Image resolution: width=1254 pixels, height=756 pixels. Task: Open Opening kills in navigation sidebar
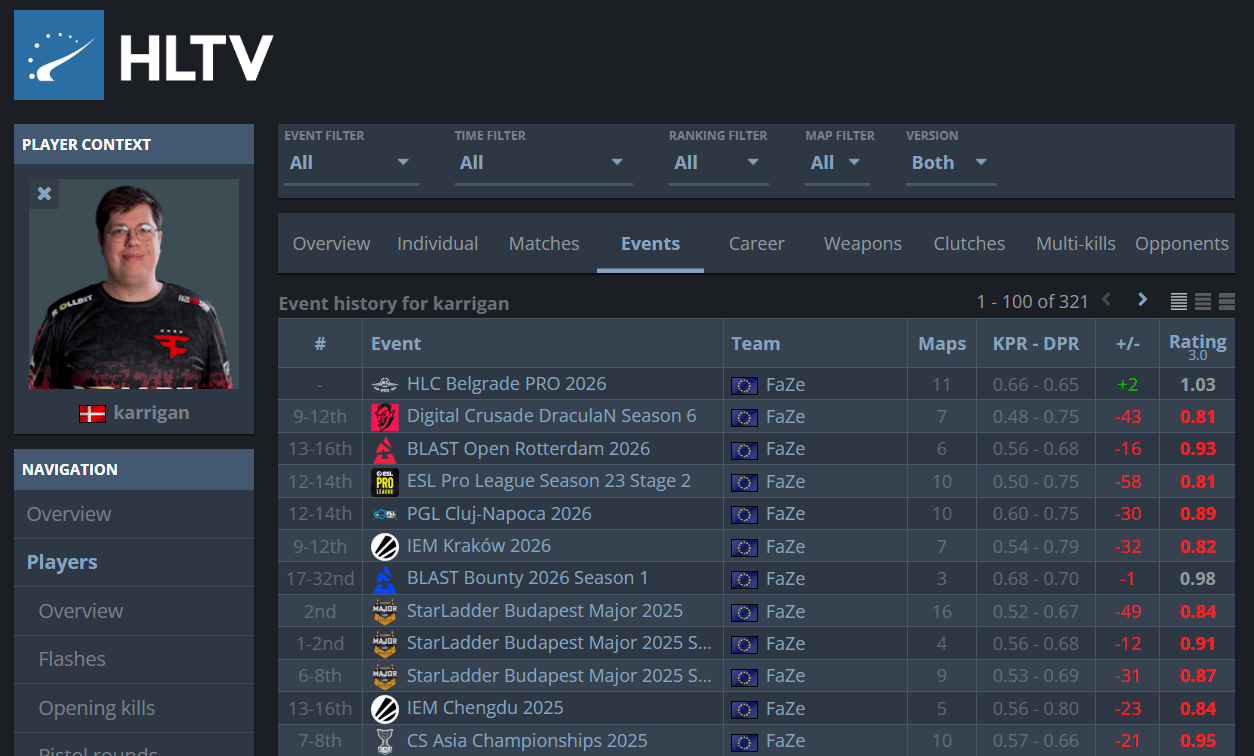(x=97, y=708)
